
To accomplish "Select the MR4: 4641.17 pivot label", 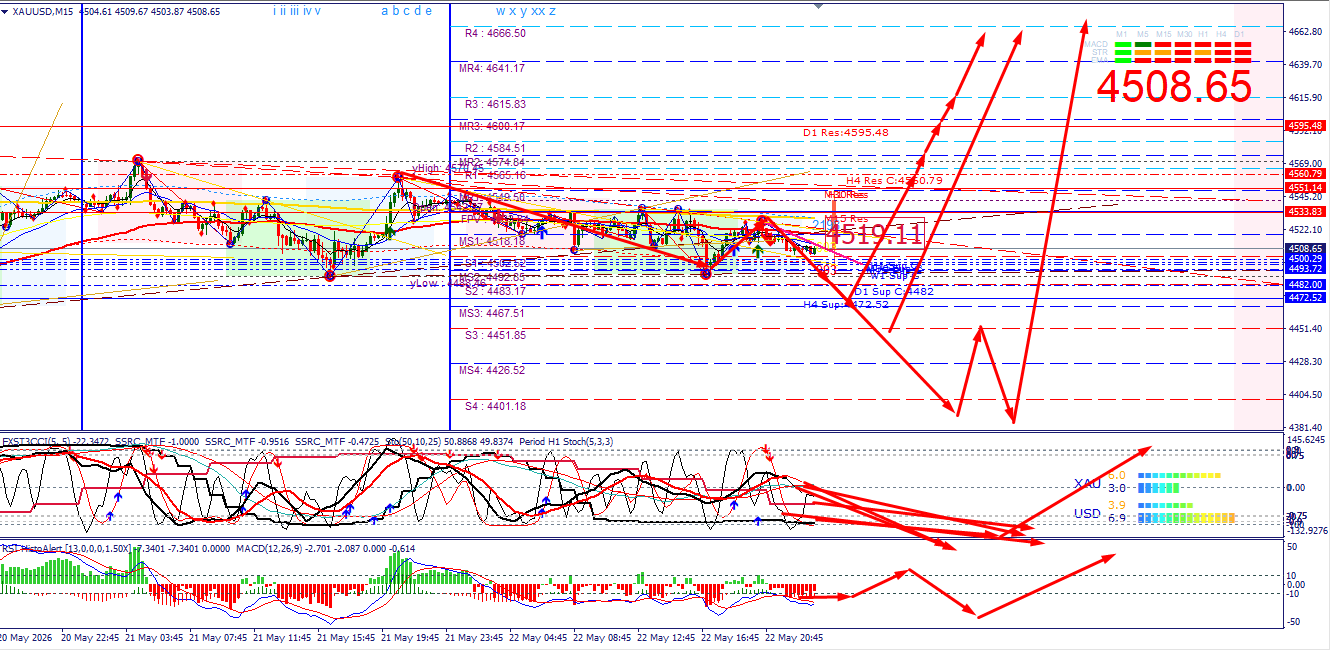I will 492,69.
